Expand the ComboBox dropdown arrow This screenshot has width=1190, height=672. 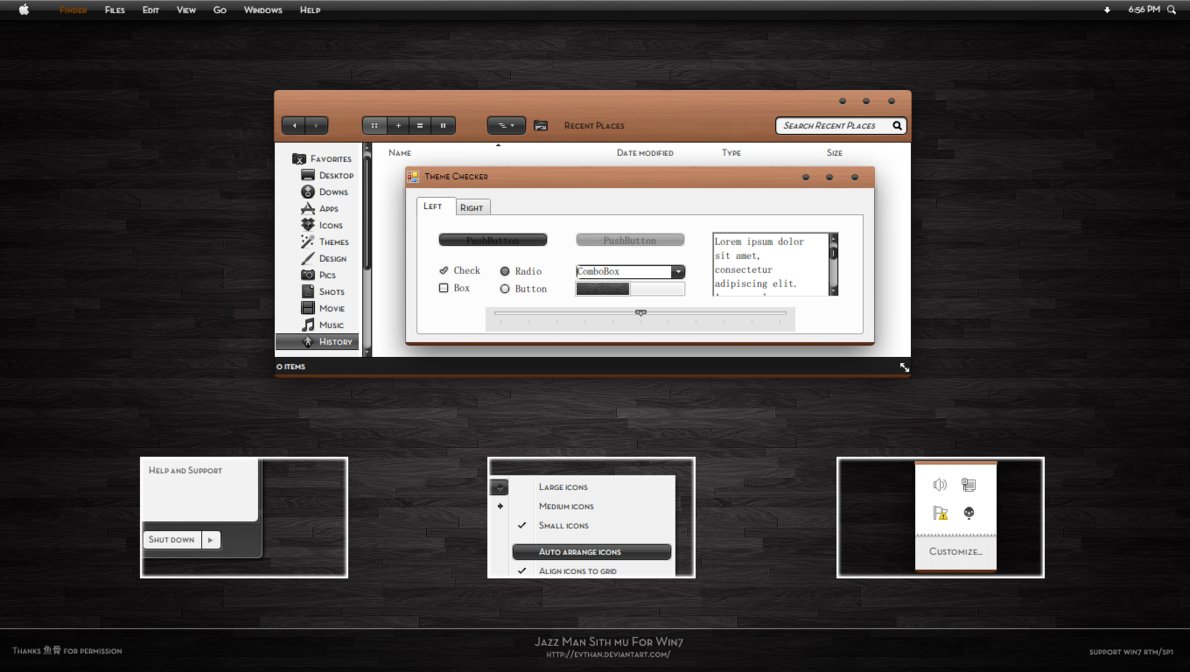(x=678, y=272)
